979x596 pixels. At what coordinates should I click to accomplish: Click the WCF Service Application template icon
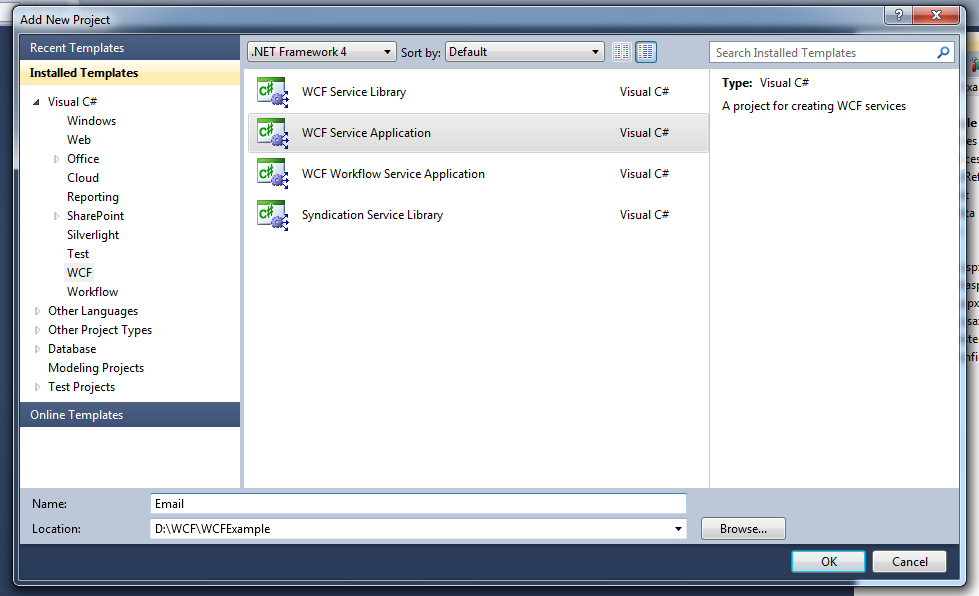(272, 132)
